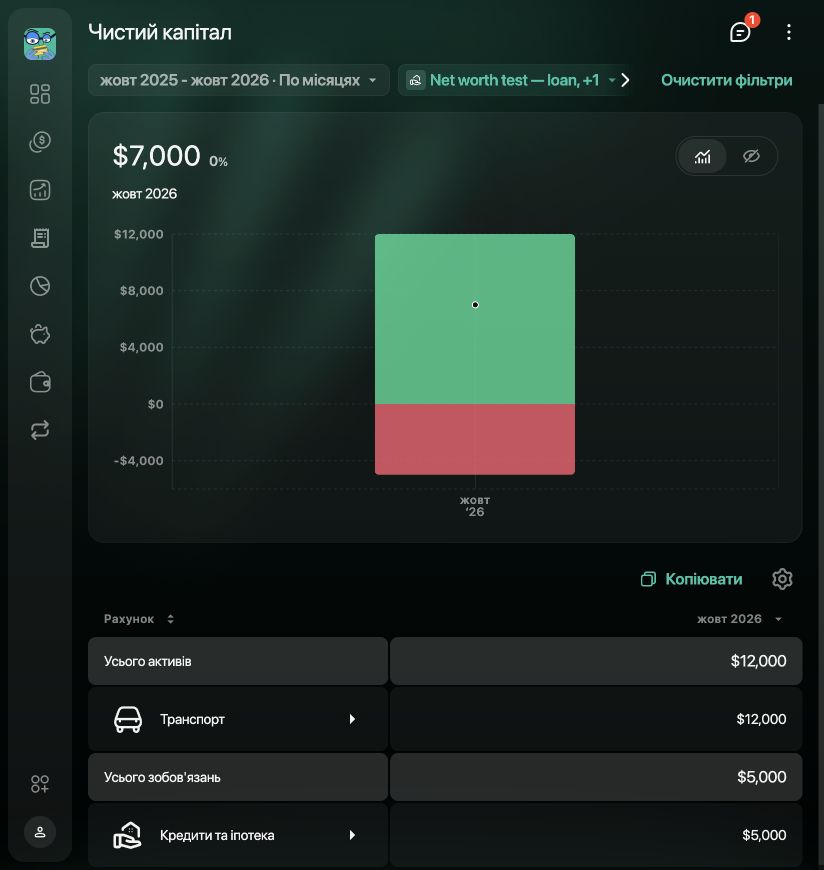Open the dollar coin icon in sidebar

tap(40, 142)
